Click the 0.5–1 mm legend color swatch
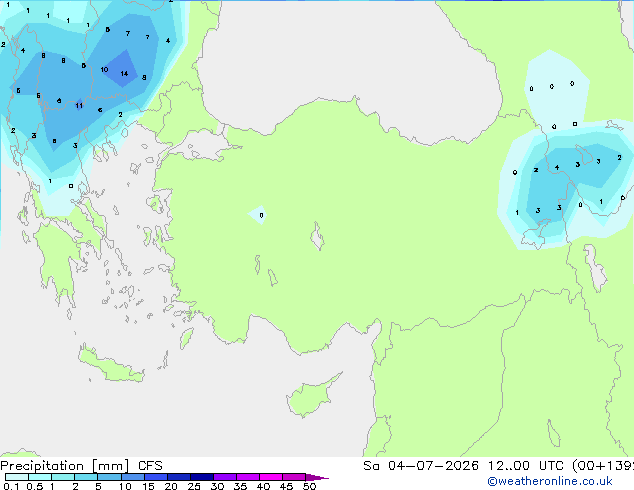The width and height of the screenshot is (634, 490). 40,477
